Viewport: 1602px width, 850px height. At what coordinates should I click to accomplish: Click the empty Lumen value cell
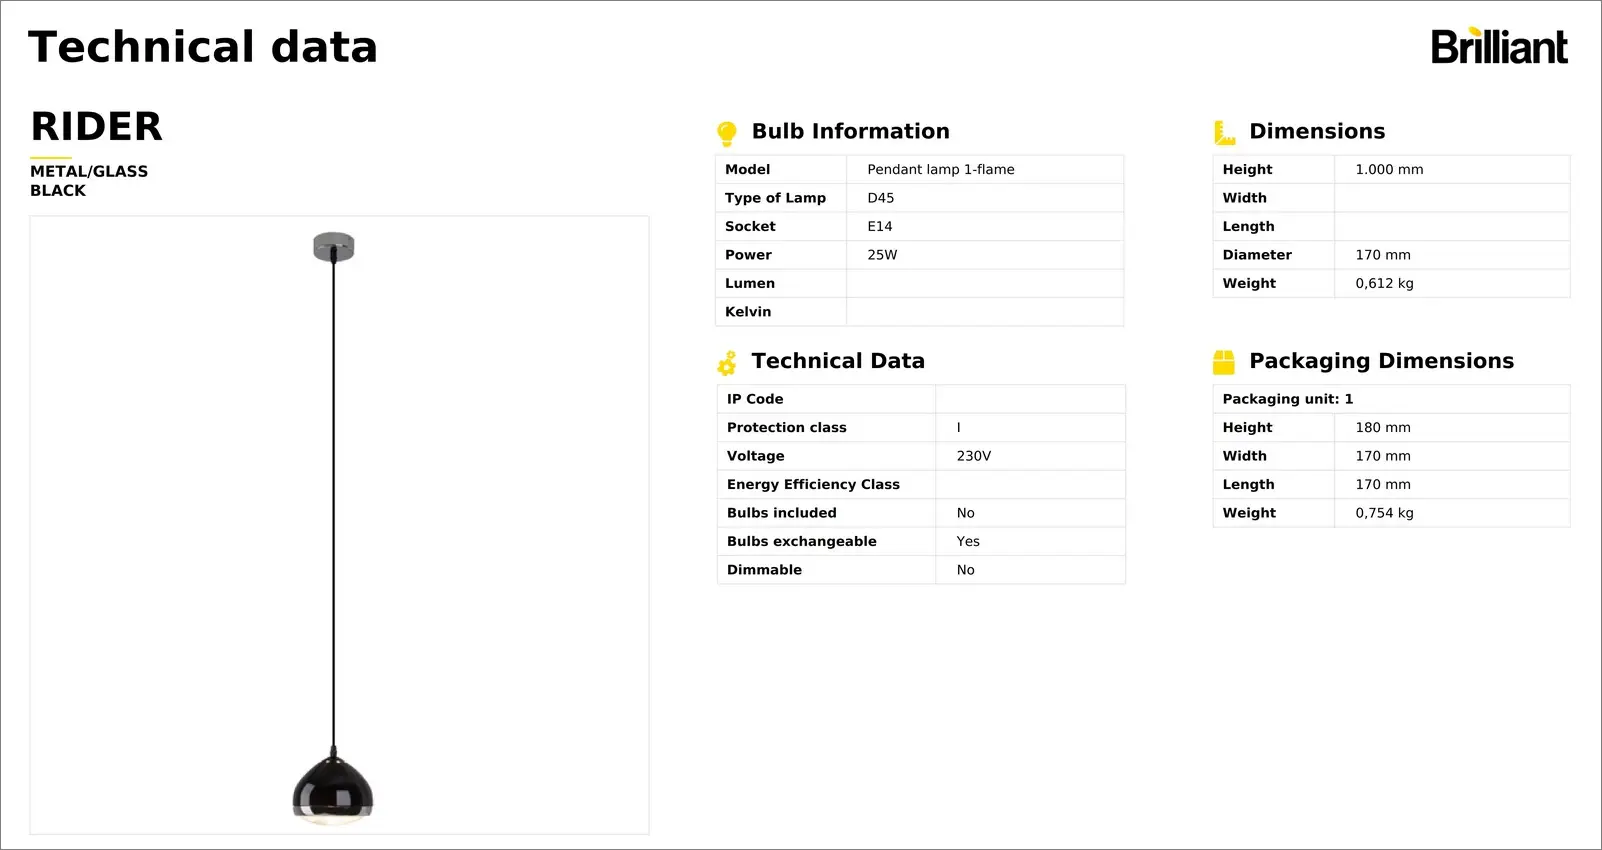point(984,284)
